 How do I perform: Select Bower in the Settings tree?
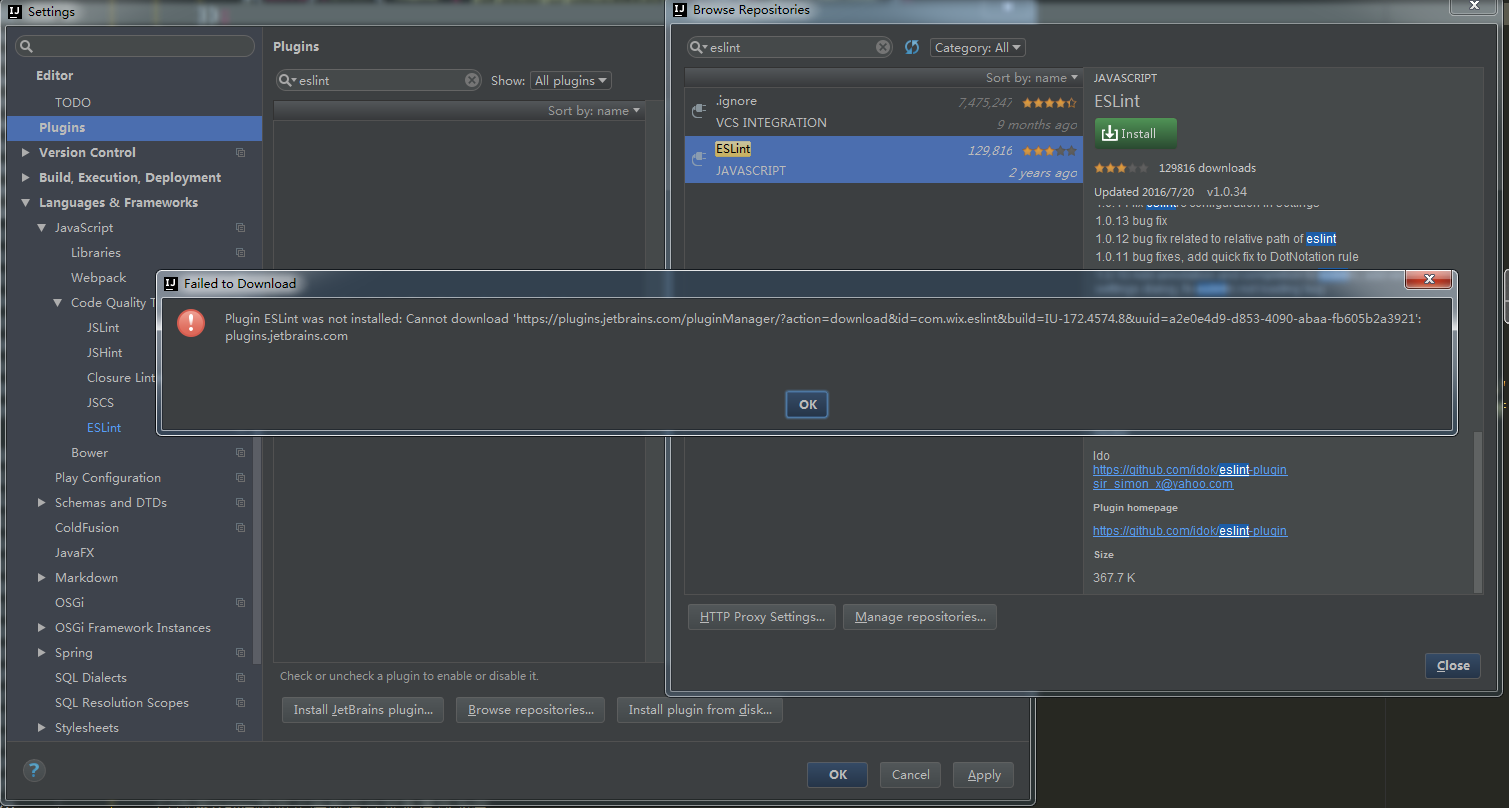point(89,453)
